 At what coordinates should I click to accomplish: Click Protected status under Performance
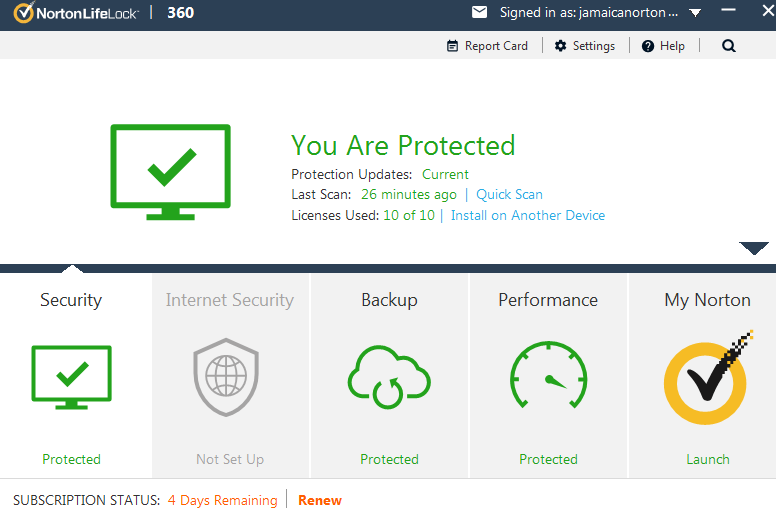(x=548, y=459)
